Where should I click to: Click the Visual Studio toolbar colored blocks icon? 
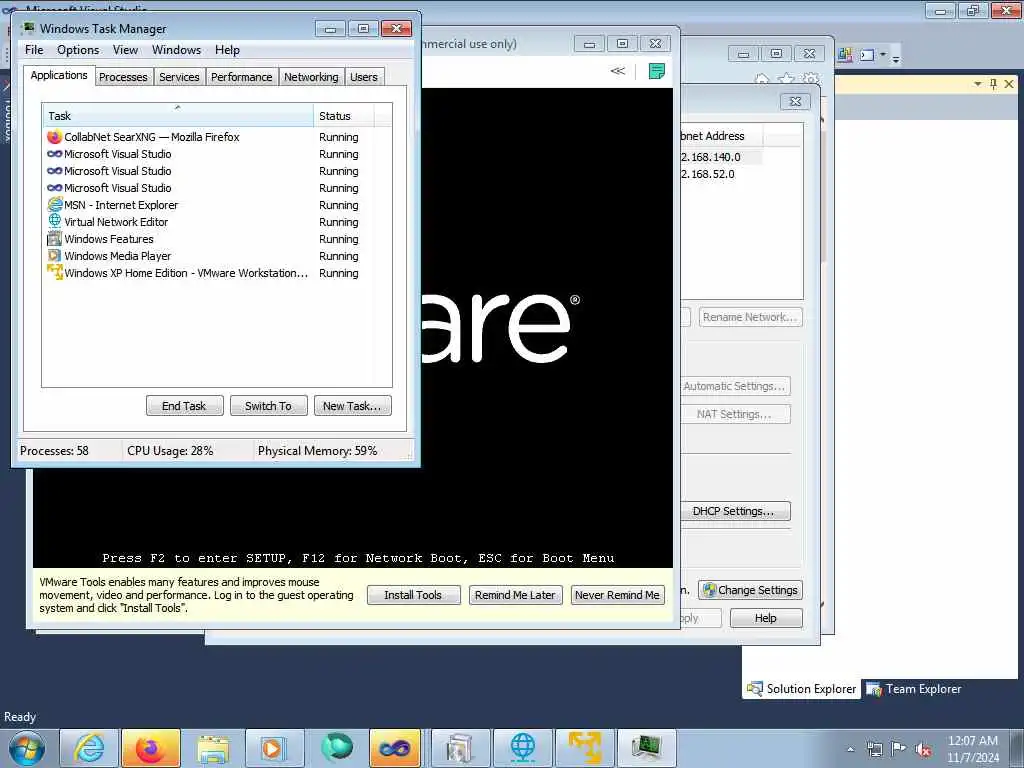[x=845, y=55]
